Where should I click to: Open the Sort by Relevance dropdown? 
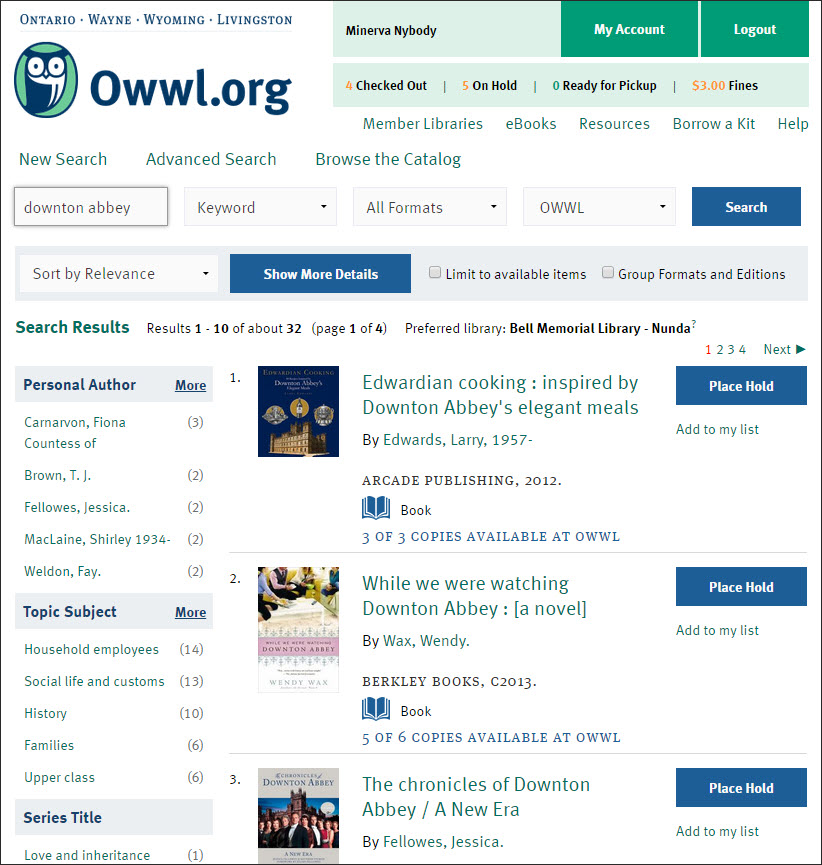pos(119,274)
